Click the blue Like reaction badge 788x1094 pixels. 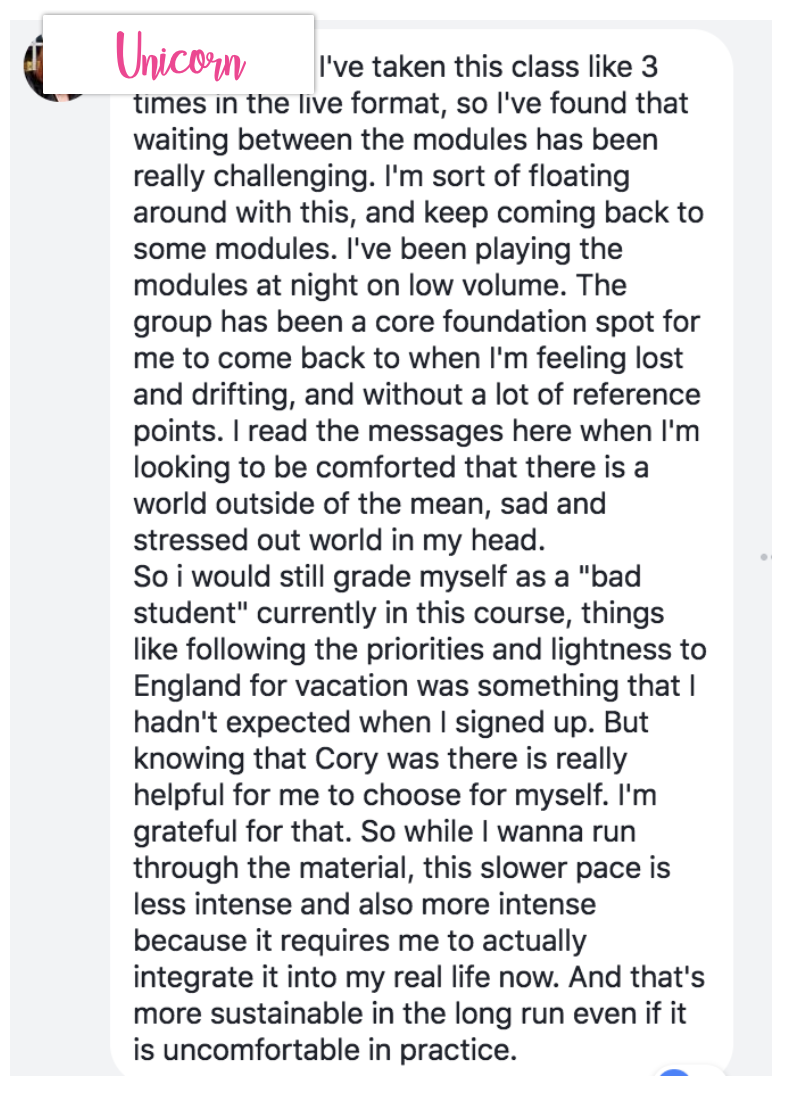676,1084
